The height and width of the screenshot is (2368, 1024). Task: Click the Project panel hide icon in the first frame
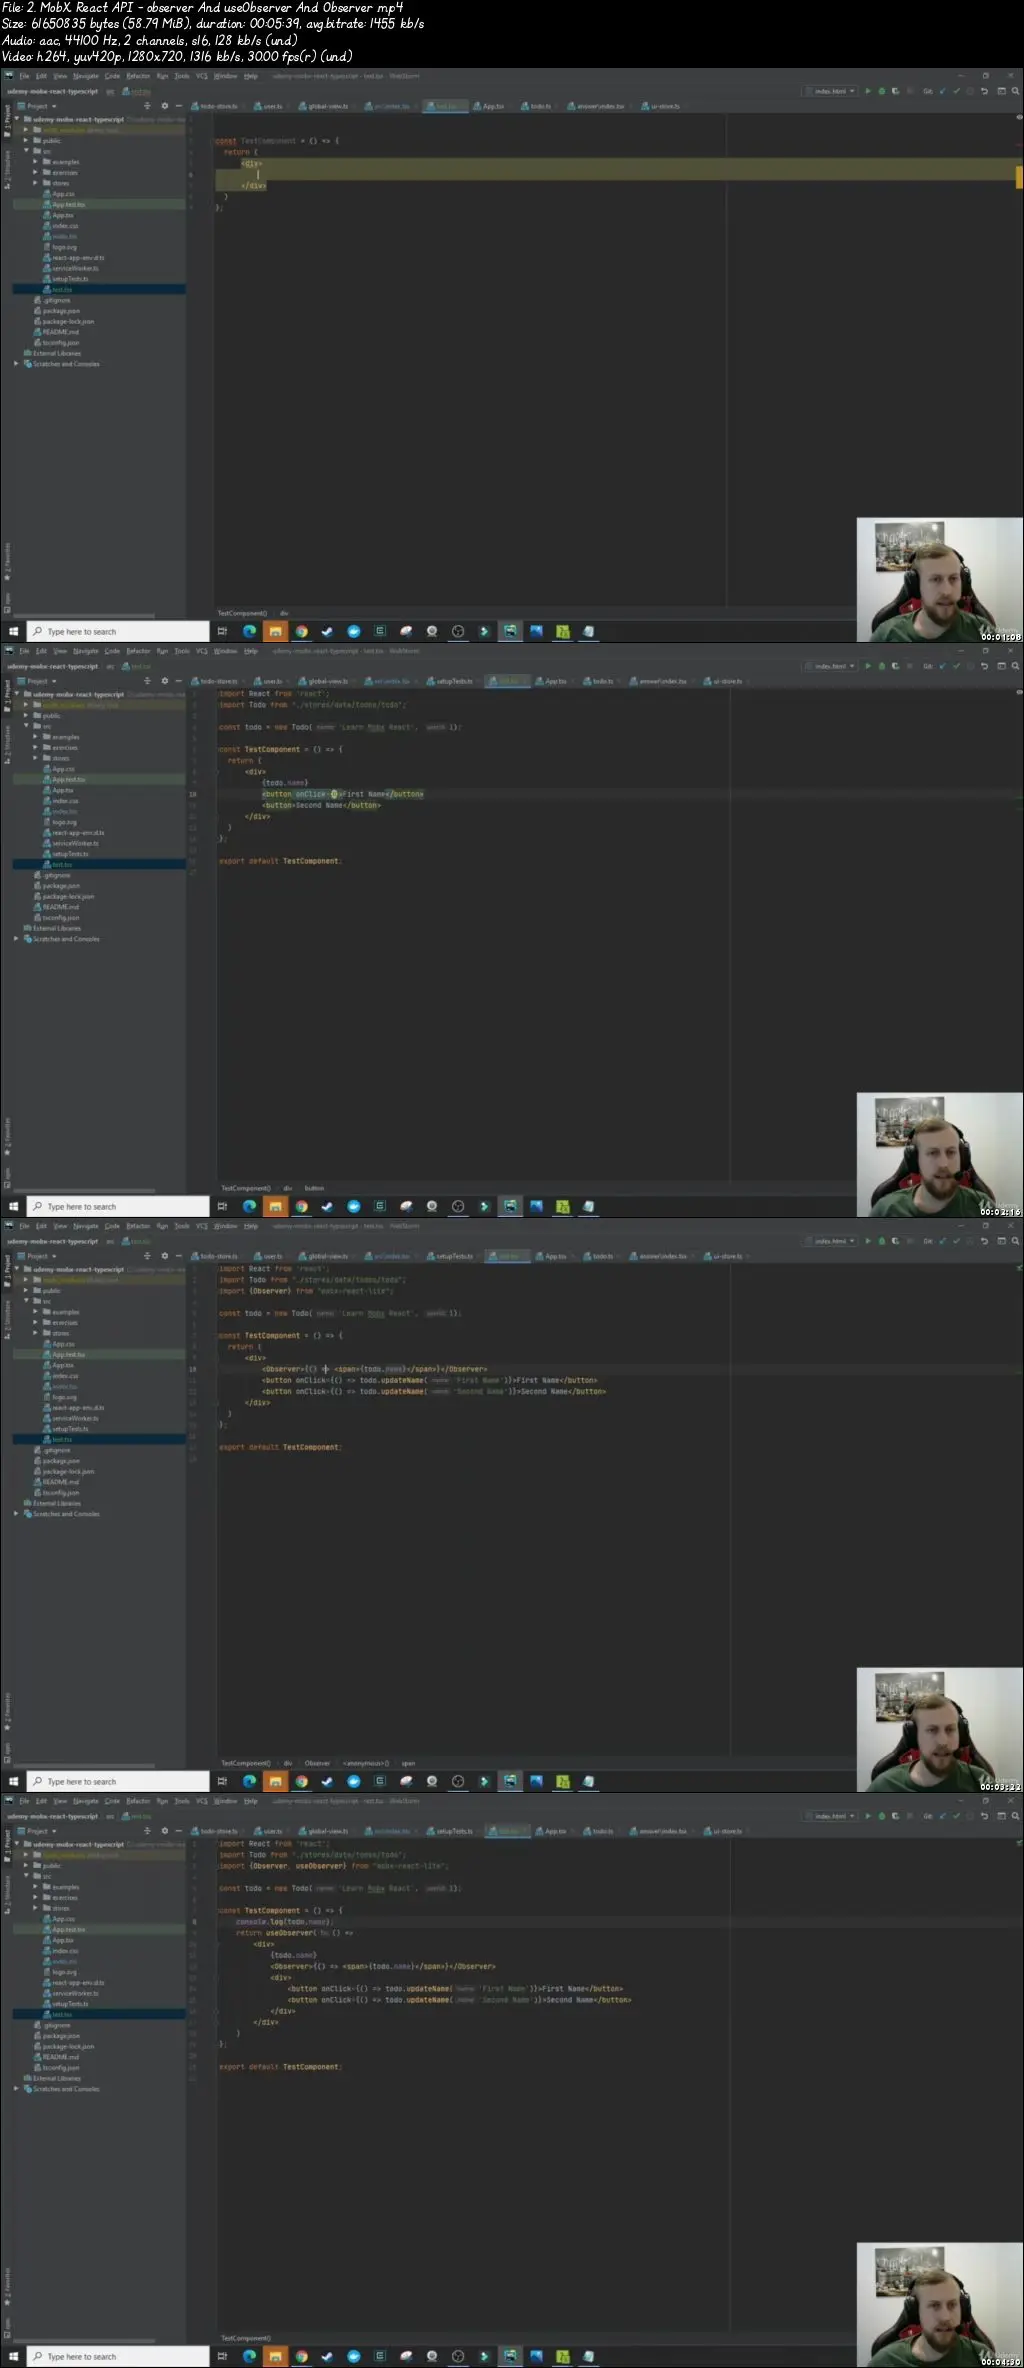coord(179,106)
